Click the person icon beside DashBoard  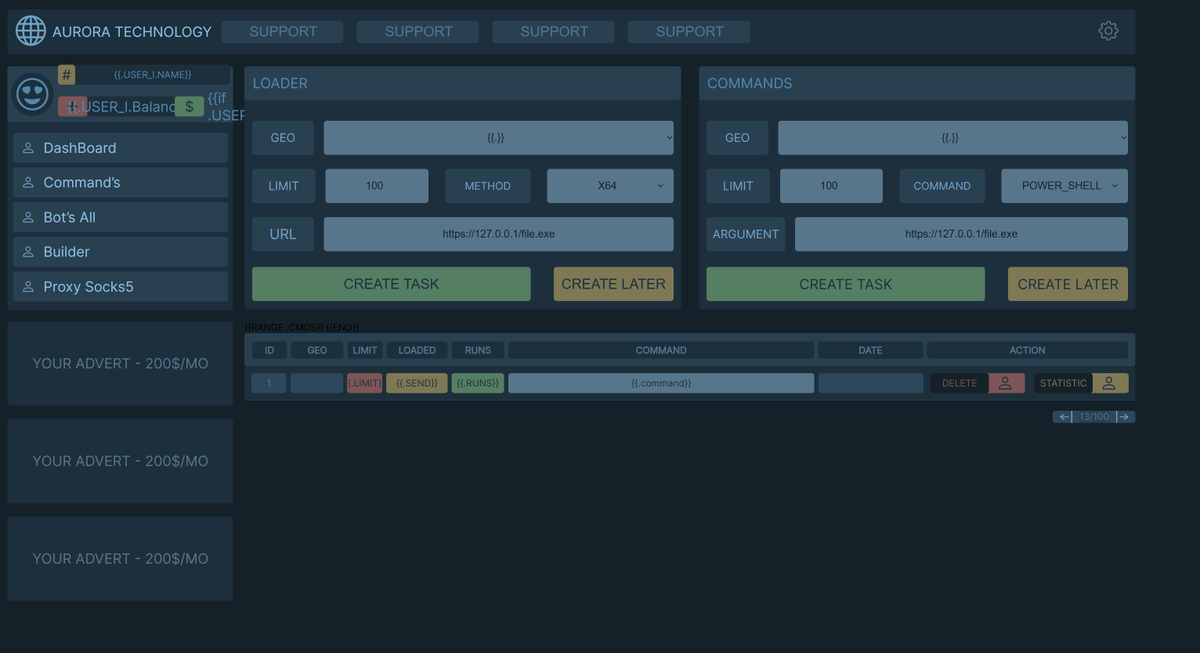pos(28,148)
